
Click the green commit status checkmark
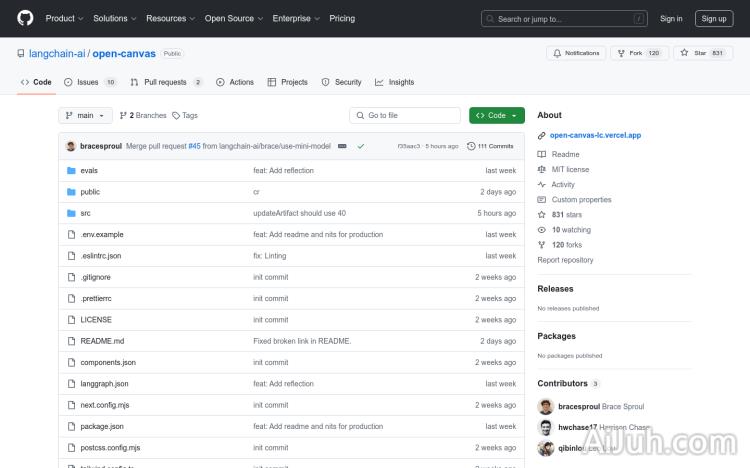click(360, 146)
